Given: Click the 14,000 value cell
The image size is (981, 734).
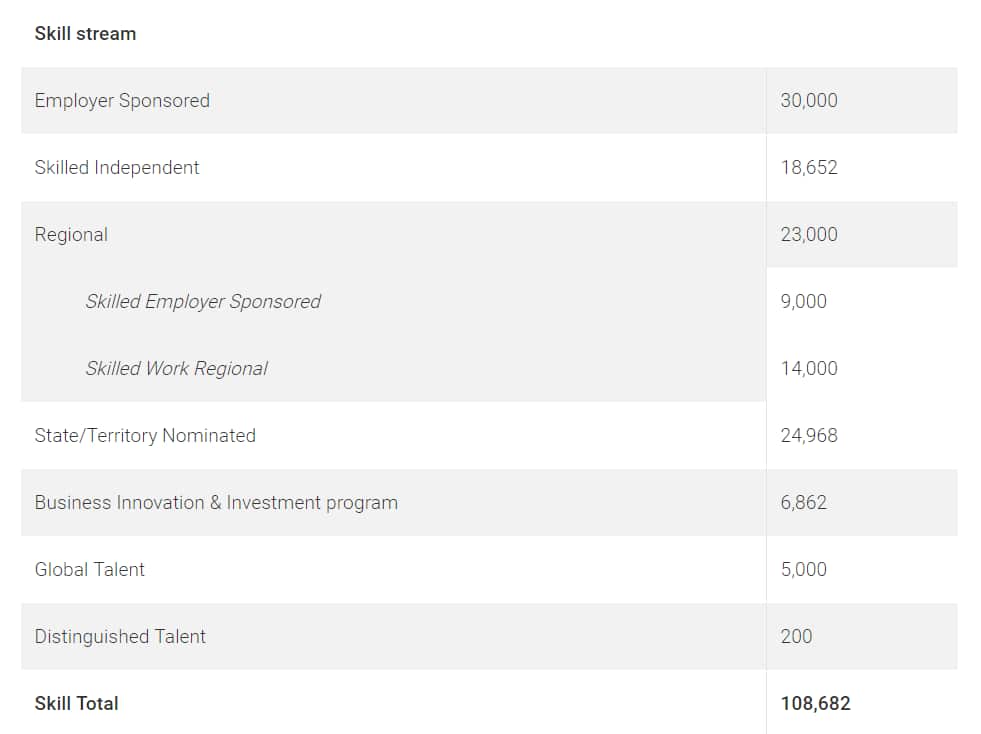Looking at the screenshot, I should [809, 369].
